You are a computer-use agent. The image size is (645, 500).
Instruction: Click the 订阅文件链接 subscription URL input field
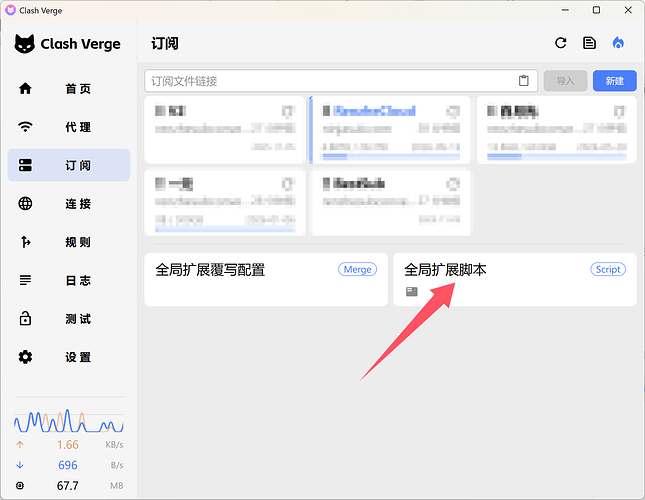341,81
